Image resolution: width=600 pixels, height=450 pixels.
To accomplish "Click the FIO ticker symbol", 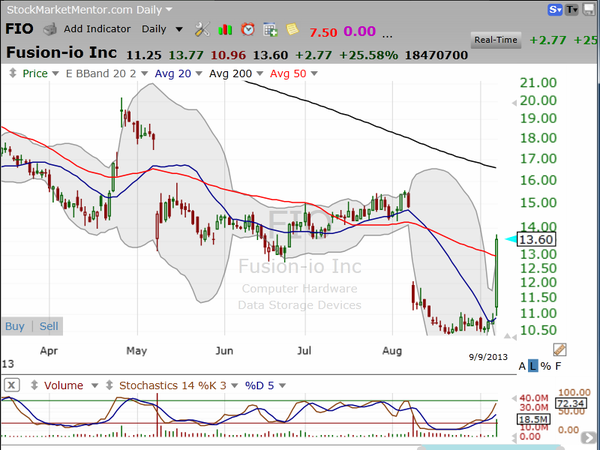I will 19,29.
